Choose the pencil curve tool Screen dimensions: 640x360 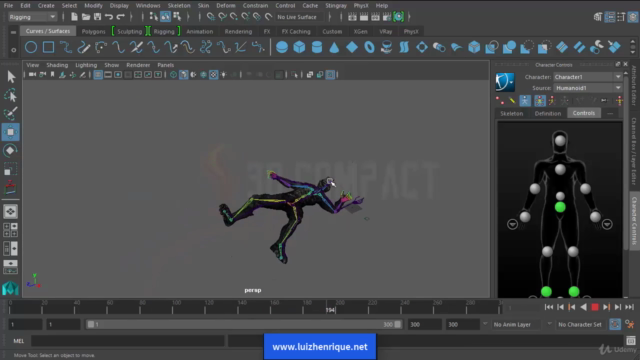(84, 47)
